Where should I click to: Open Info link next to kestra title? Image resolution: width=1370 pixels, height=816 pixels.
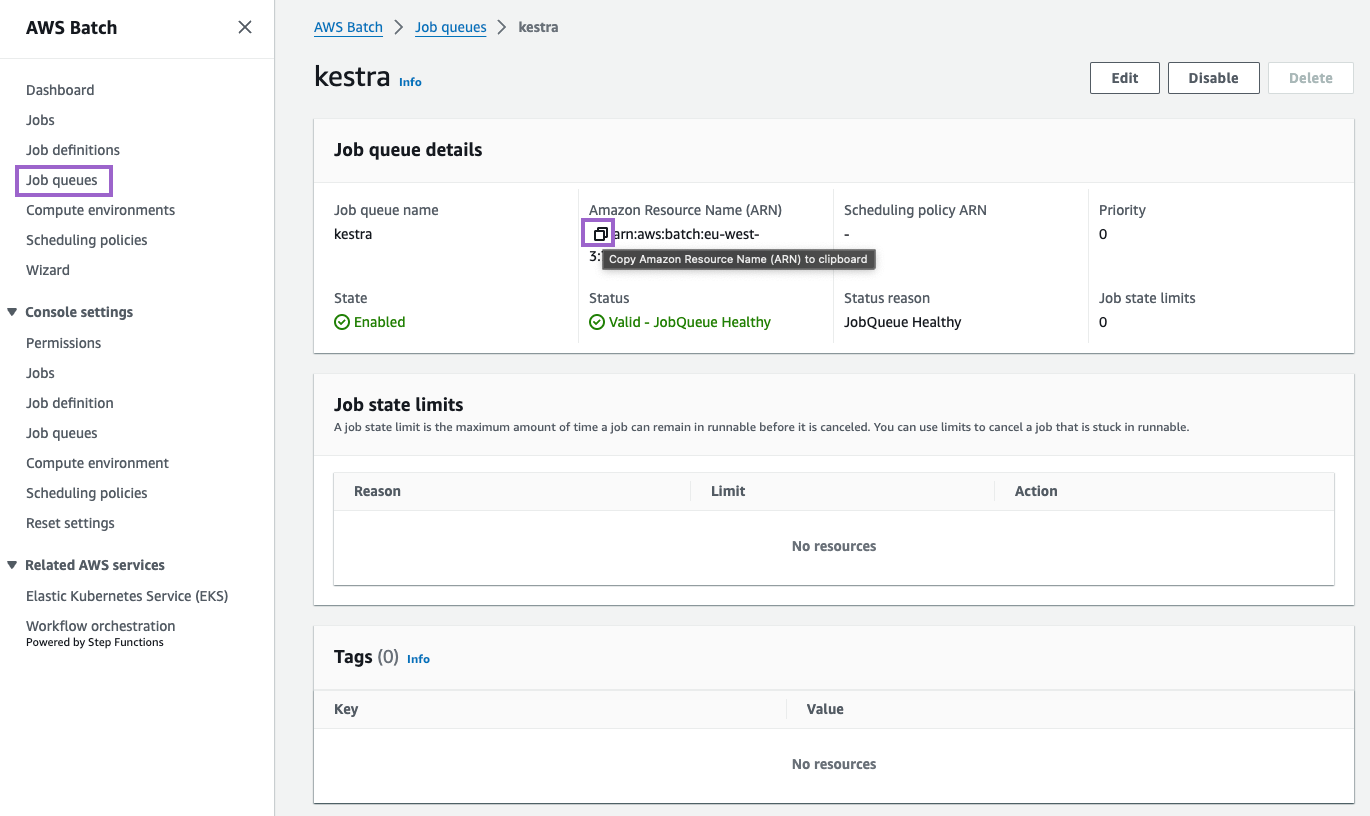[x=410, y=82]
